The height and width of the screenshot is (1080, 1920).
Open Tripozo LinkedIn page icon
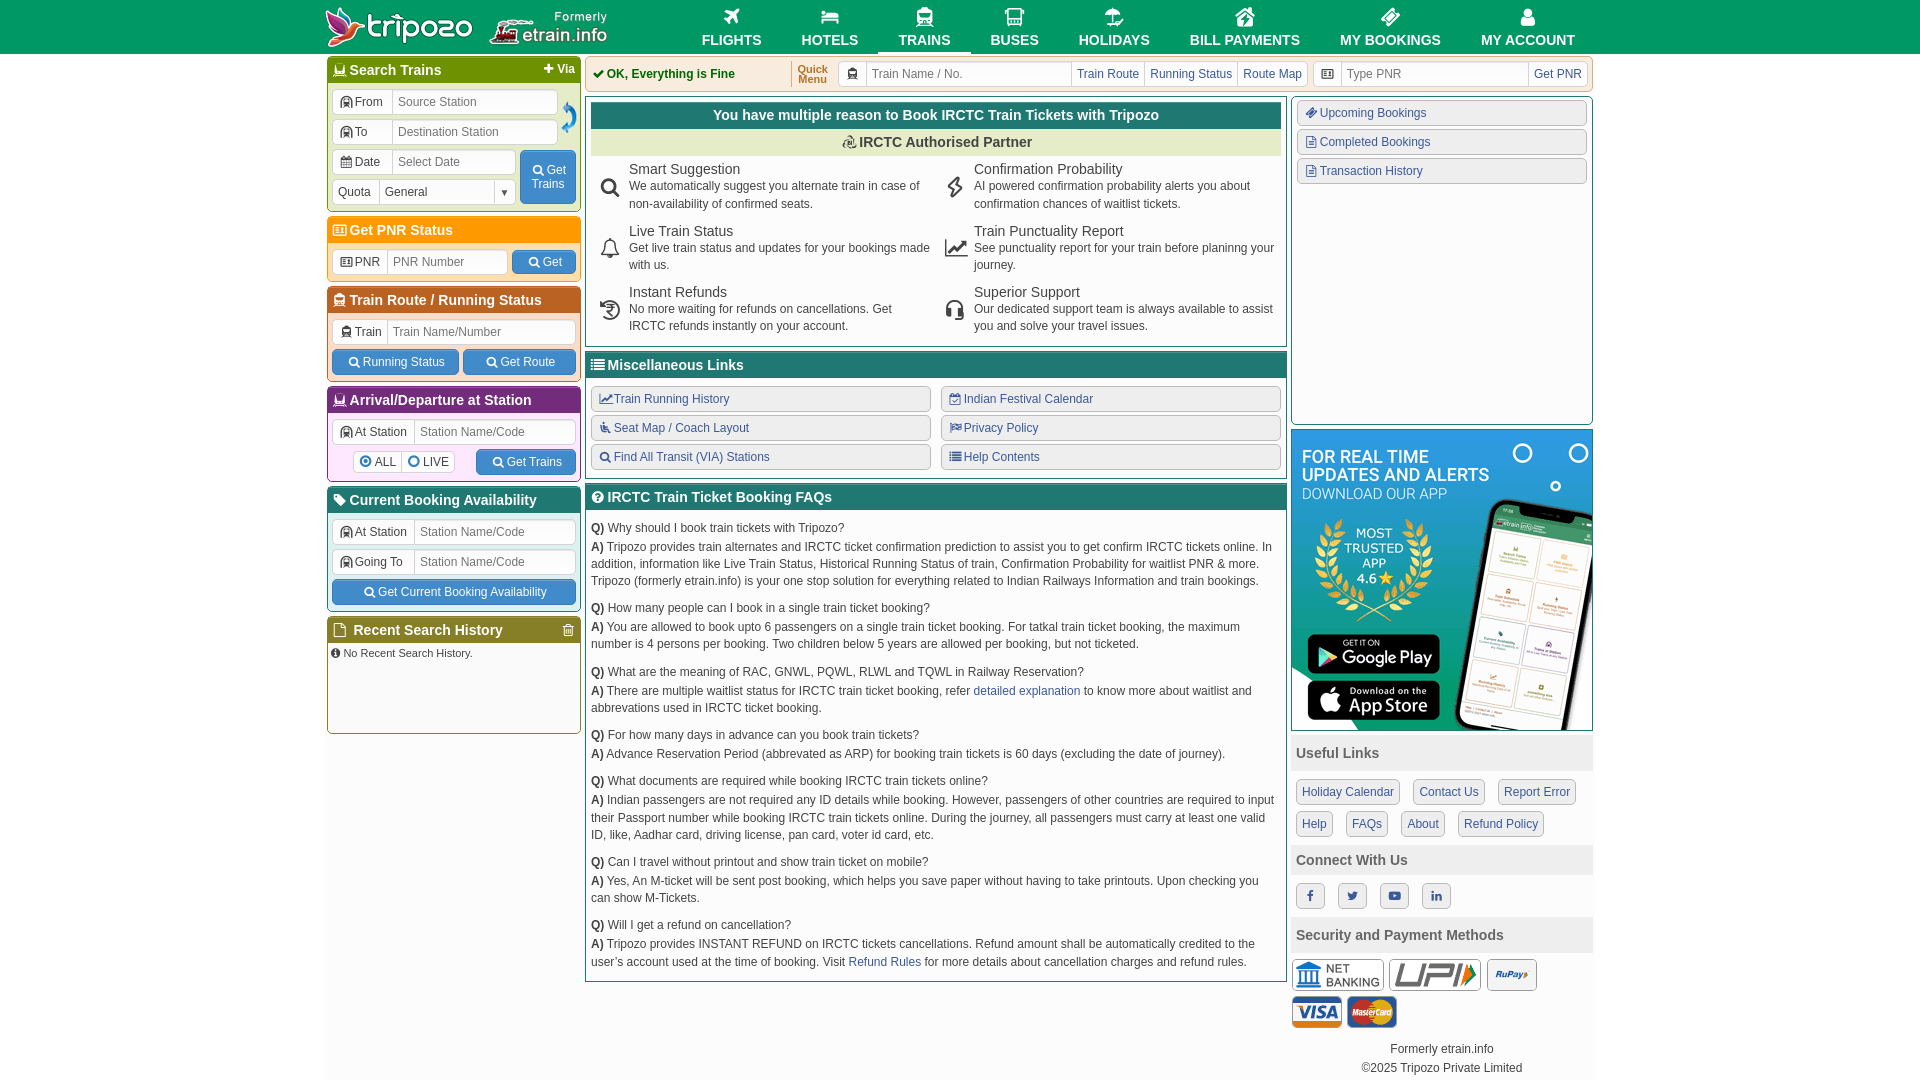click(x=1436, y=896)
